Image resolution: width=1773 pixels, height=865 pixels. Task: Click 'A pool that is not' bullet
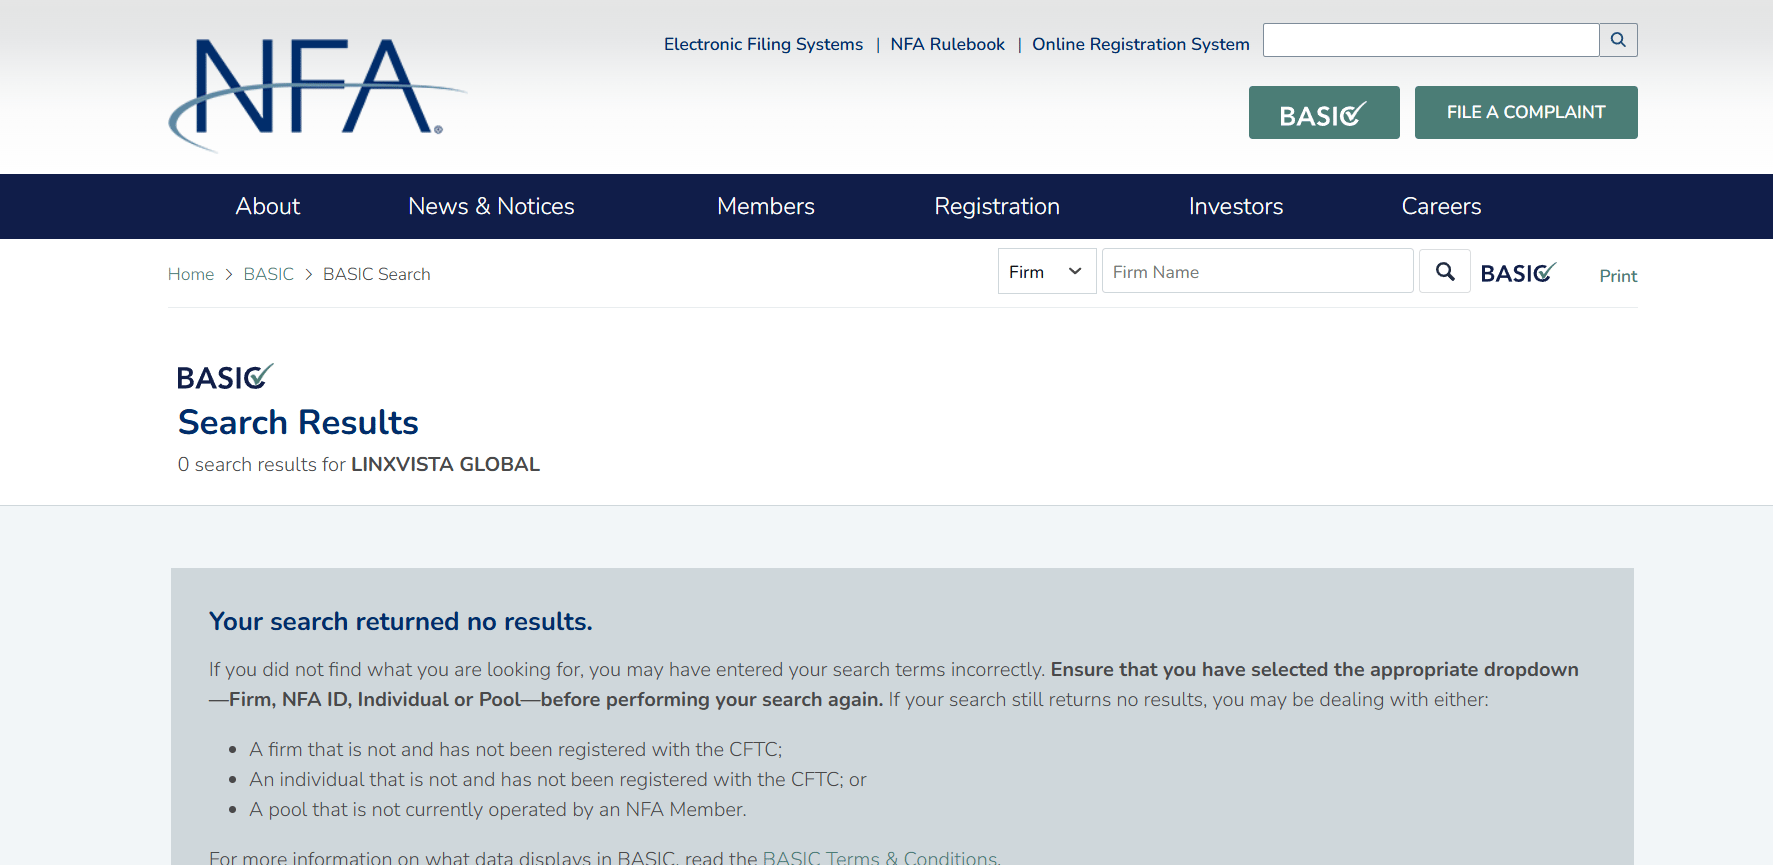click(498, 809)
